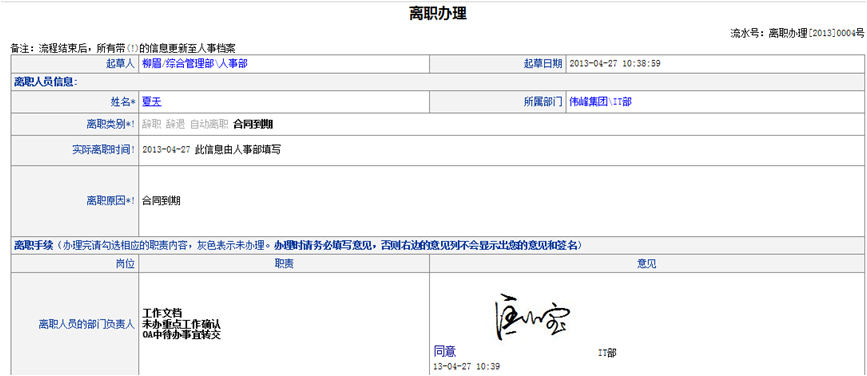Screen dimensions: 867x376
Task: Select the 辞退 dismissal type option
Action: coord(175,124)
